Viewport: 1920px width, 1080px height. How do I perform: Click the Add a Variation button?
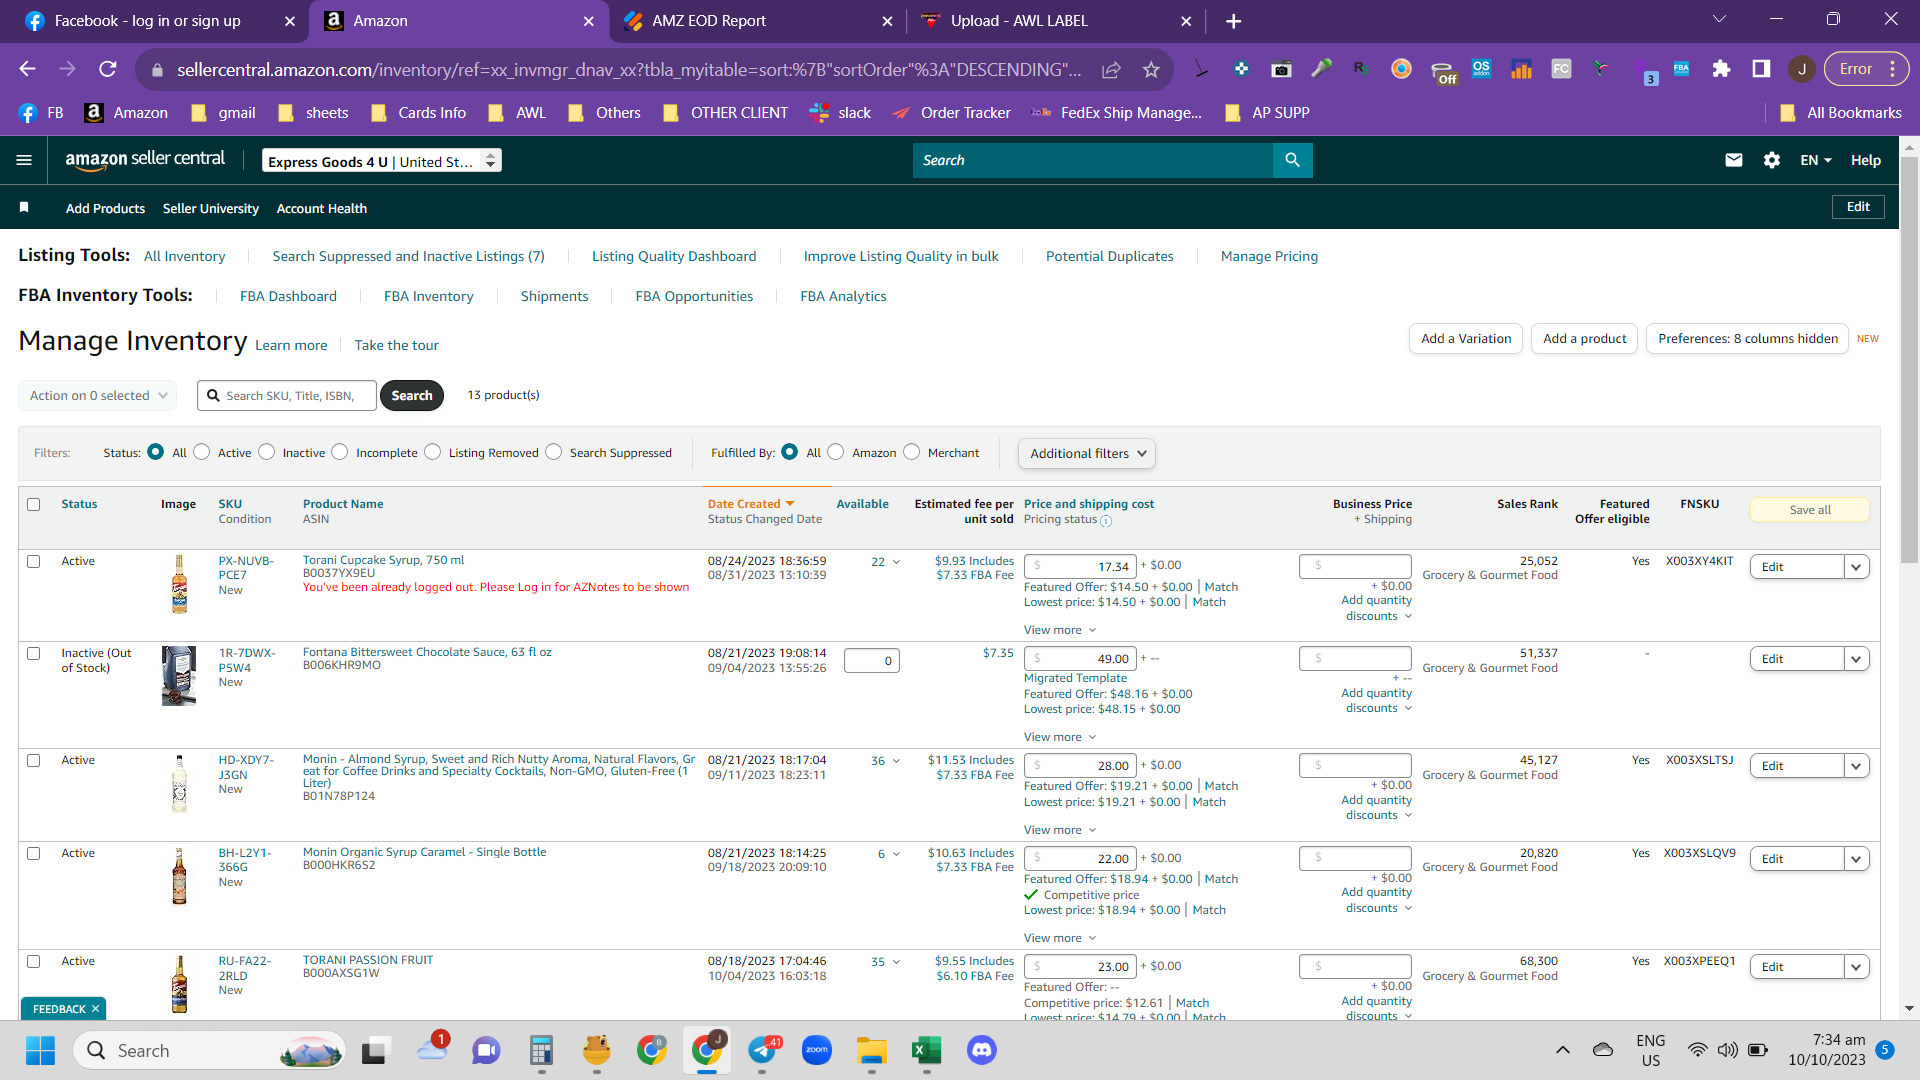(x=1466, y=339)
